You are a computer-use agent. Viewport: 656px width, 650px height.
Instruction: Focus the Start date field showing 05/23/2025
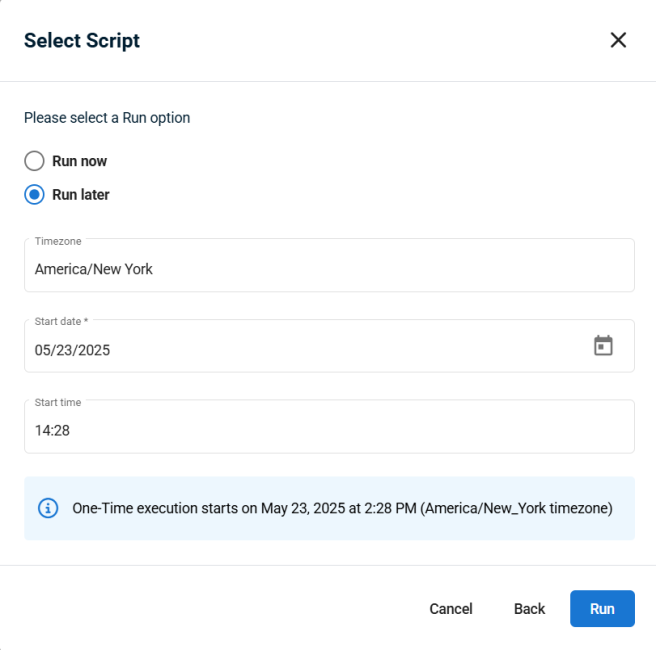tap(329, 346)
